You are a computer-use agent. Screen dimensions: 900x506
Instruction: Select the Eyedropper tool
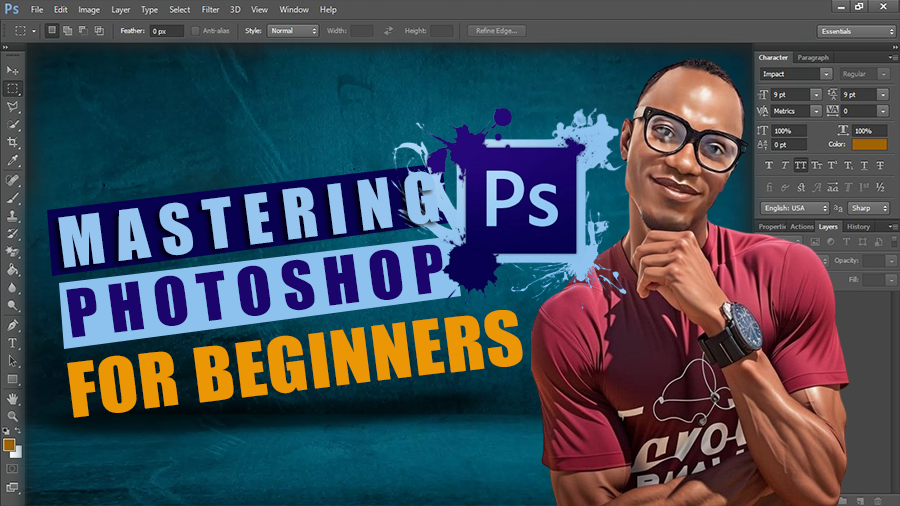[x=12, y=161]
